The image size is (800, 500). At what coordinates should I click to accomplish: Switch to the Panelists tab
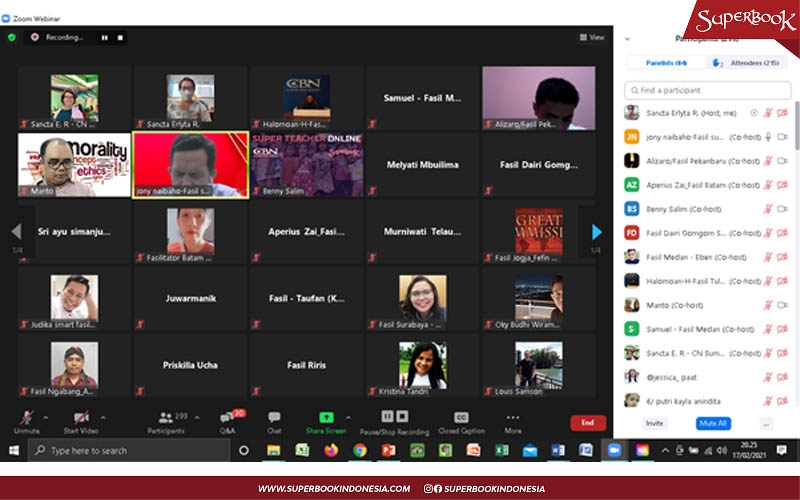coord(666,63)
